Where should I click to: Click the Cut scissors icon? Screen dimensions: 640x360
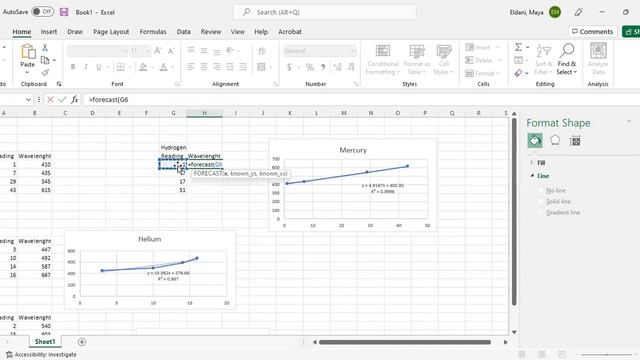click(45, 48)
